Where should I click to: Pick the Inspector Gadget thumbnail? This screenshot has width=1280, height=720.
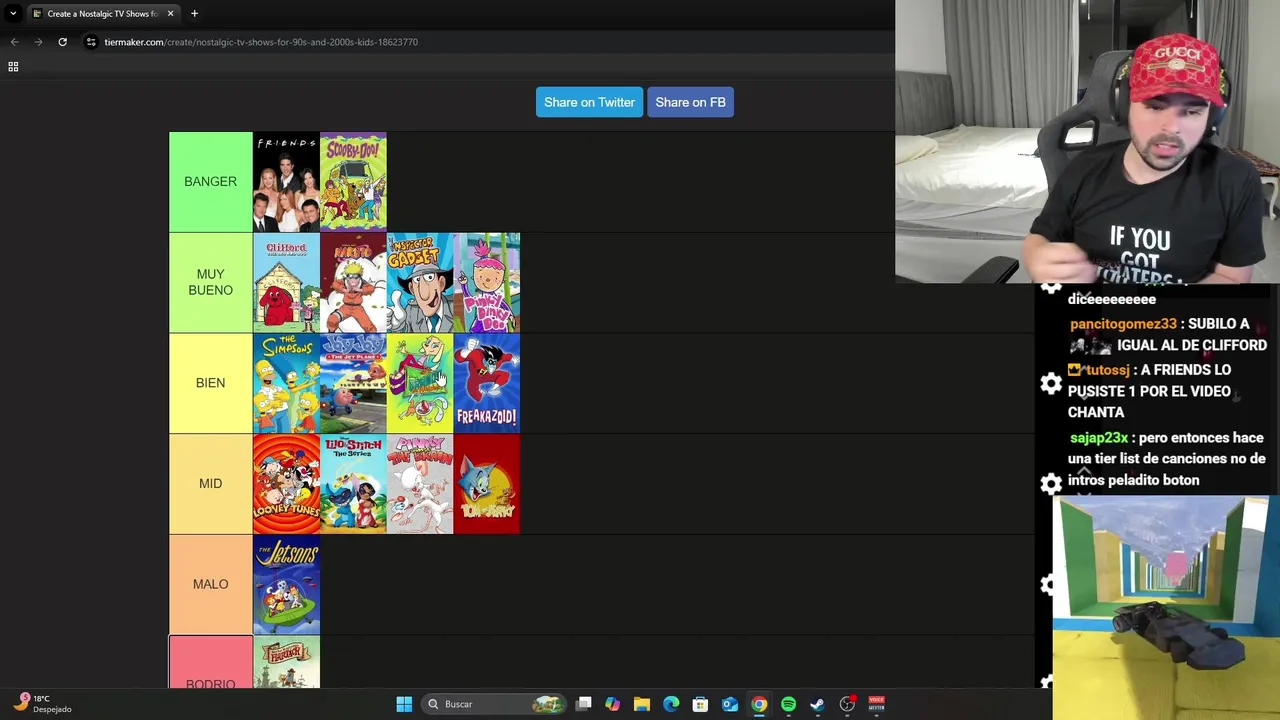click(x=420, y=283)
